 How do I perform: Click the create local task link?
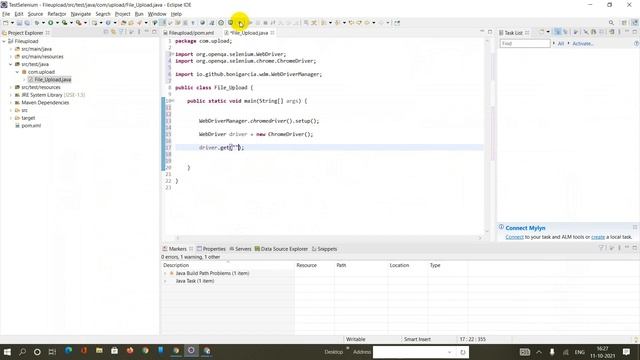(x=598, y=237)
